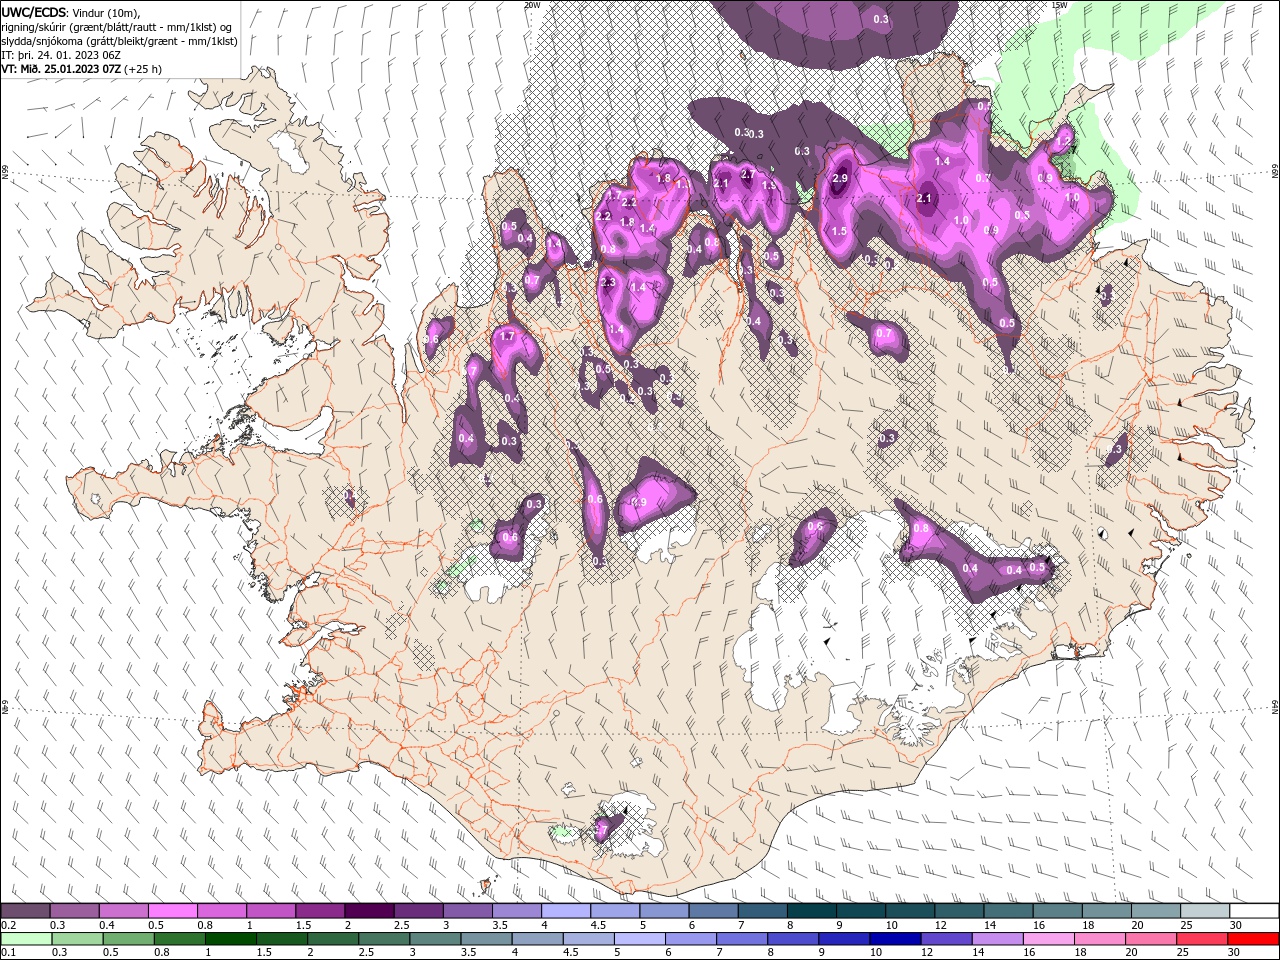Pick the red-pink 25 swatch in rain scale

(1202, 939)
